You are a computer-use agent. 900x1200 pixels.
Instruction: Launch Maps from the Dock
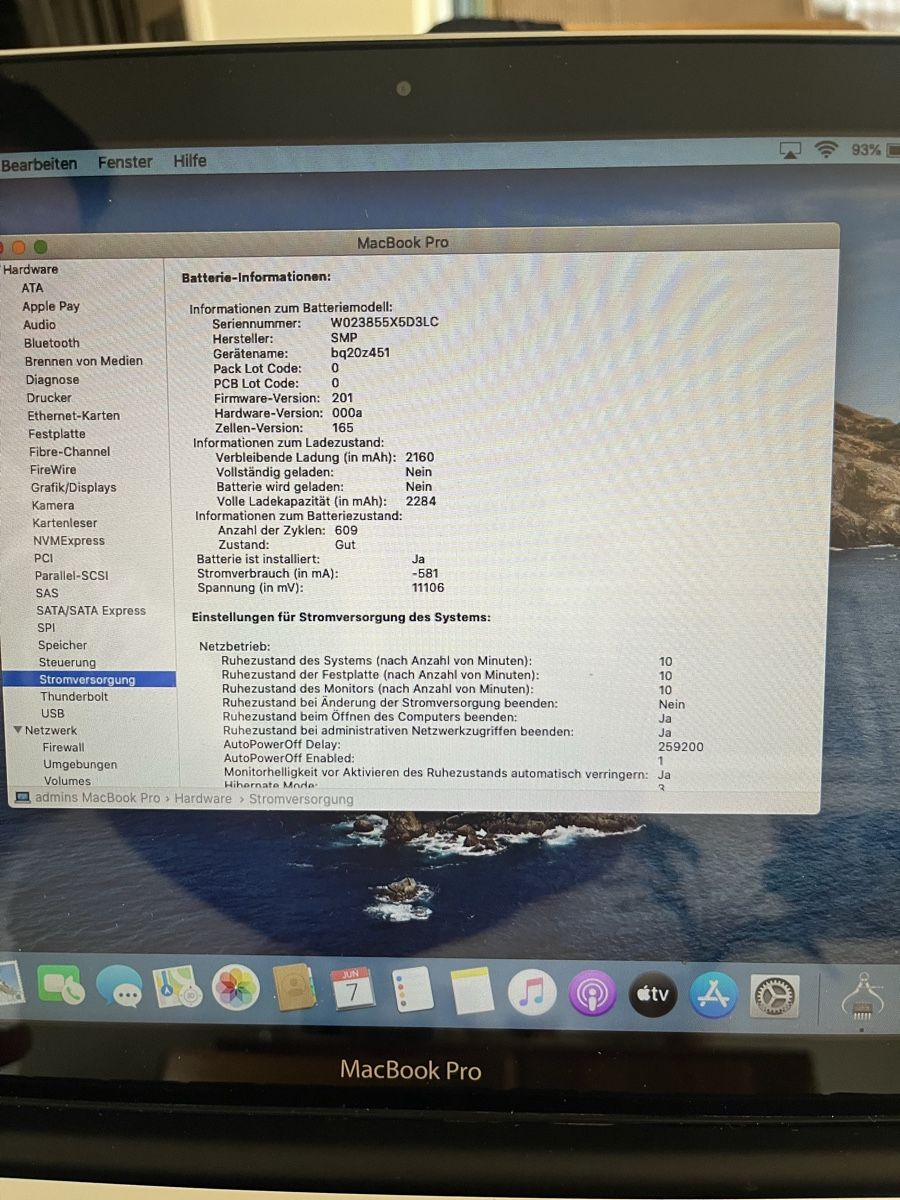click(x=178, y=989)
